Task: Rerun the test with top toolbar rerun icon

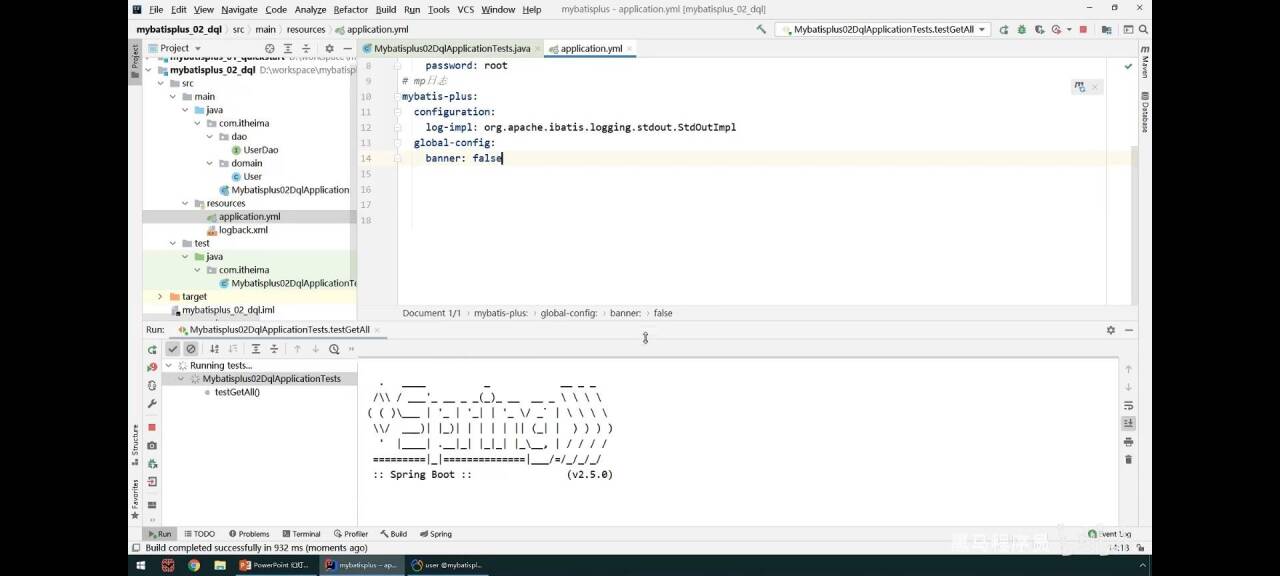Action: [x=1003, y=30]
